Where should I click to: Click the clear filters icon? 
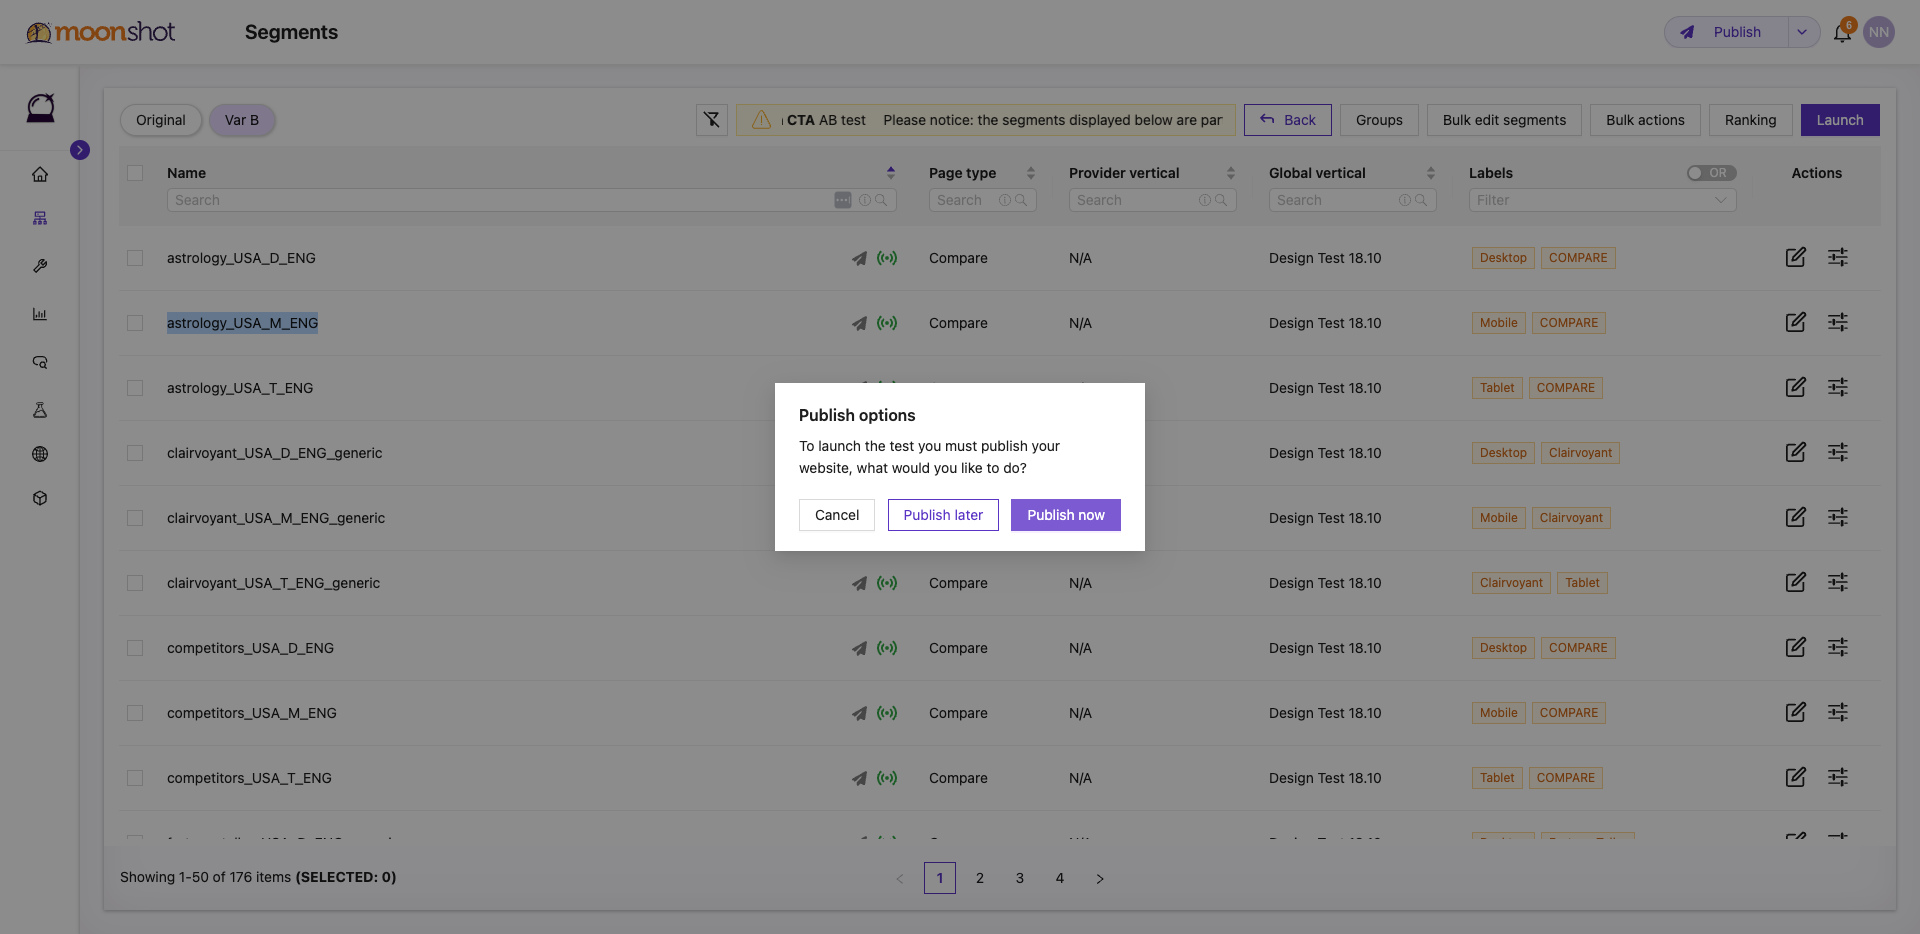pyautogui.click(x=712, y=120)
